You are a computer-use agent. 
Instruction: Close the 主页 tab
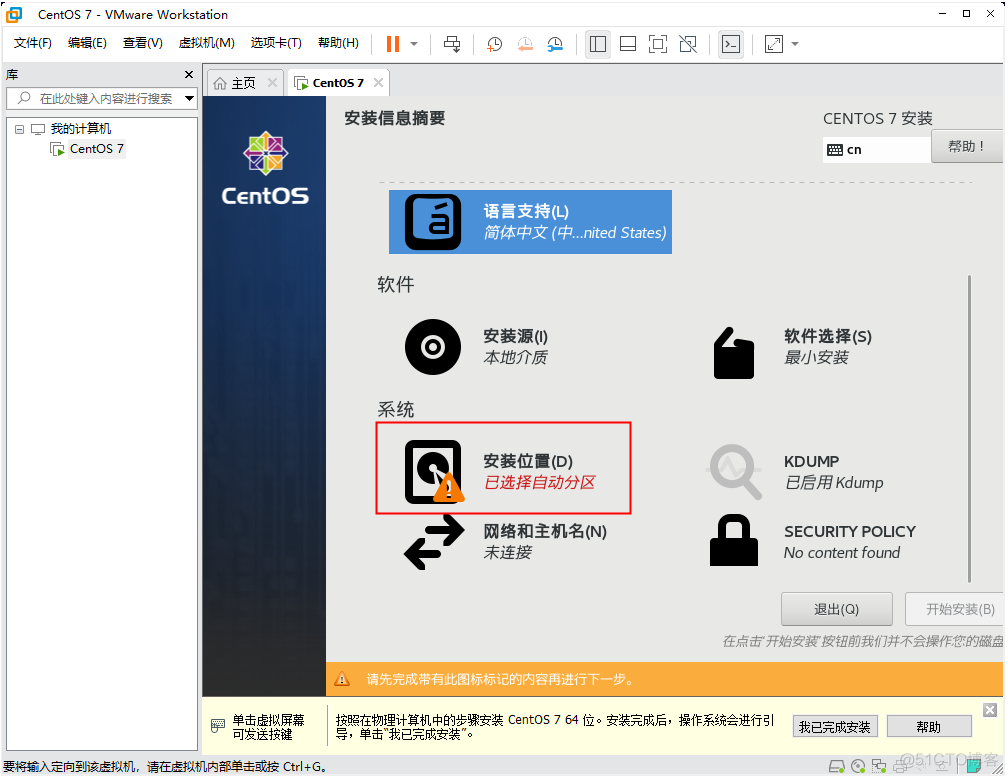tap(272, 82)
